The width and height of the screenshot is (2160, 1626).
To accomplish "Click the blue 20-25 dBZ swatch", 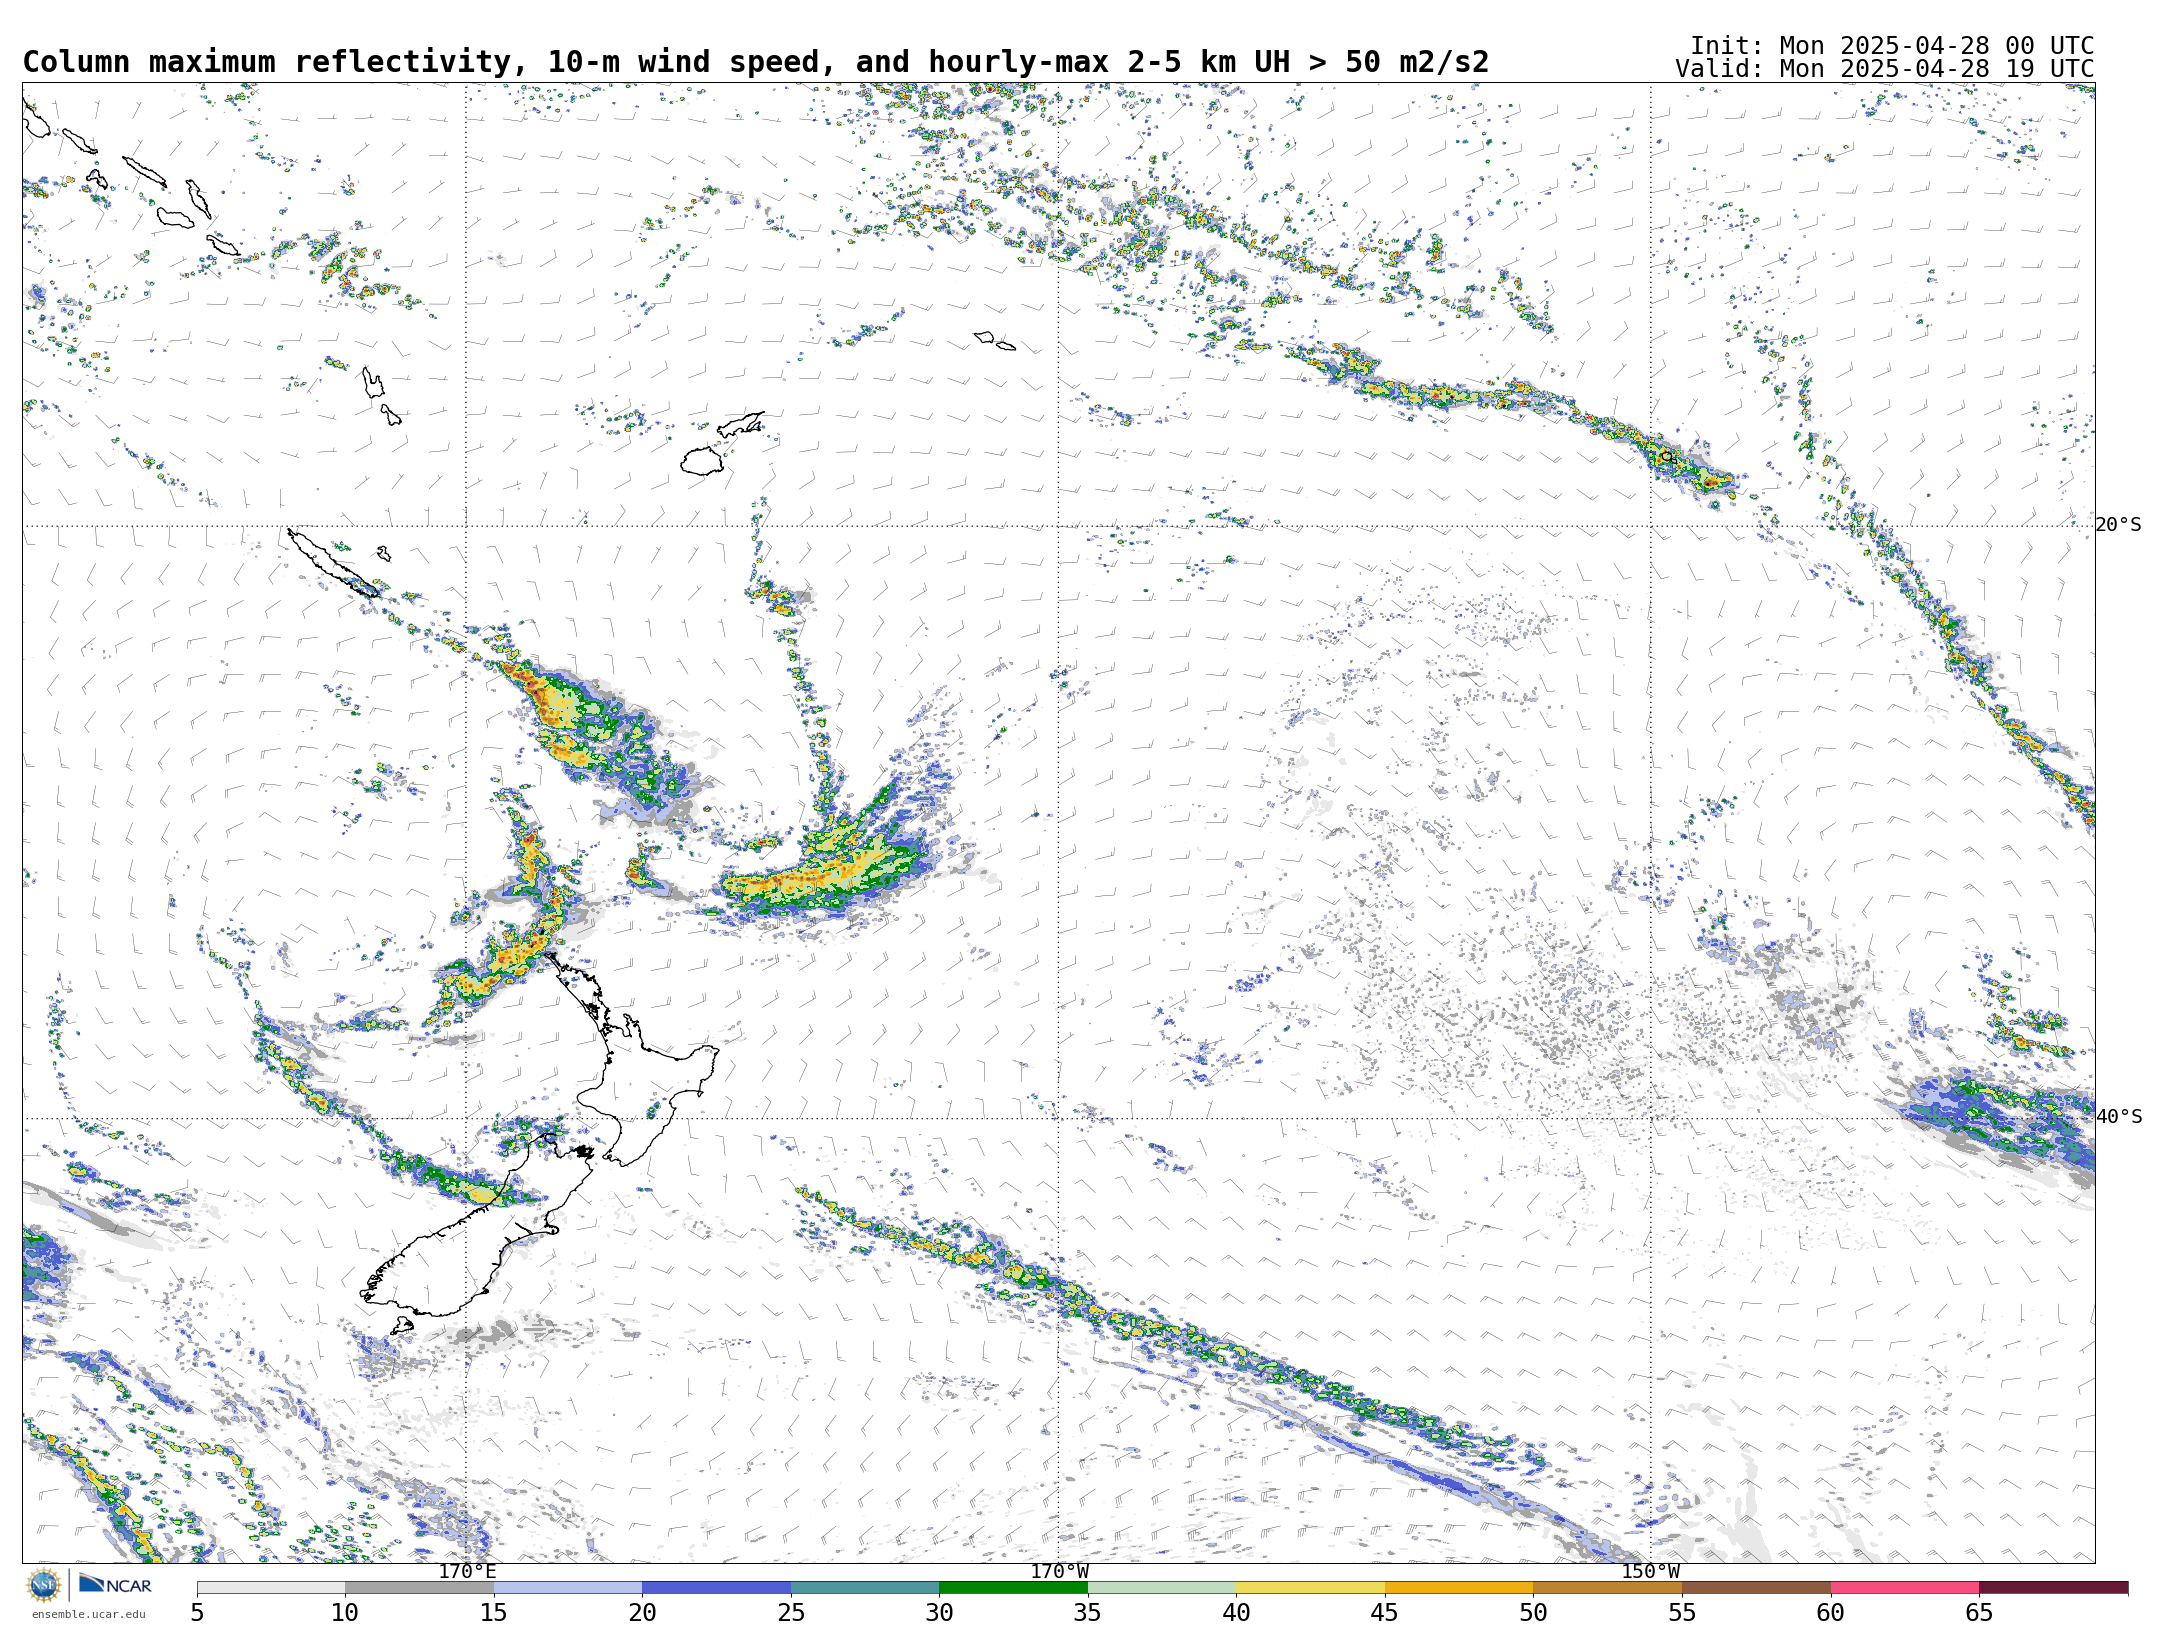I will point(716,1588).
